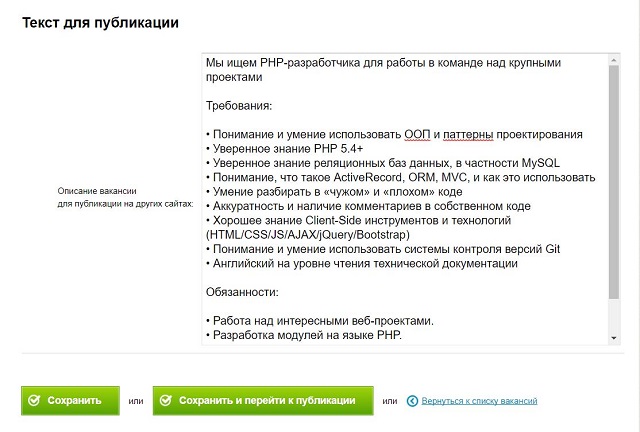Click the underlined word паттерны
640x432 pixels.
pyautogui.click(x=467, y=134)
